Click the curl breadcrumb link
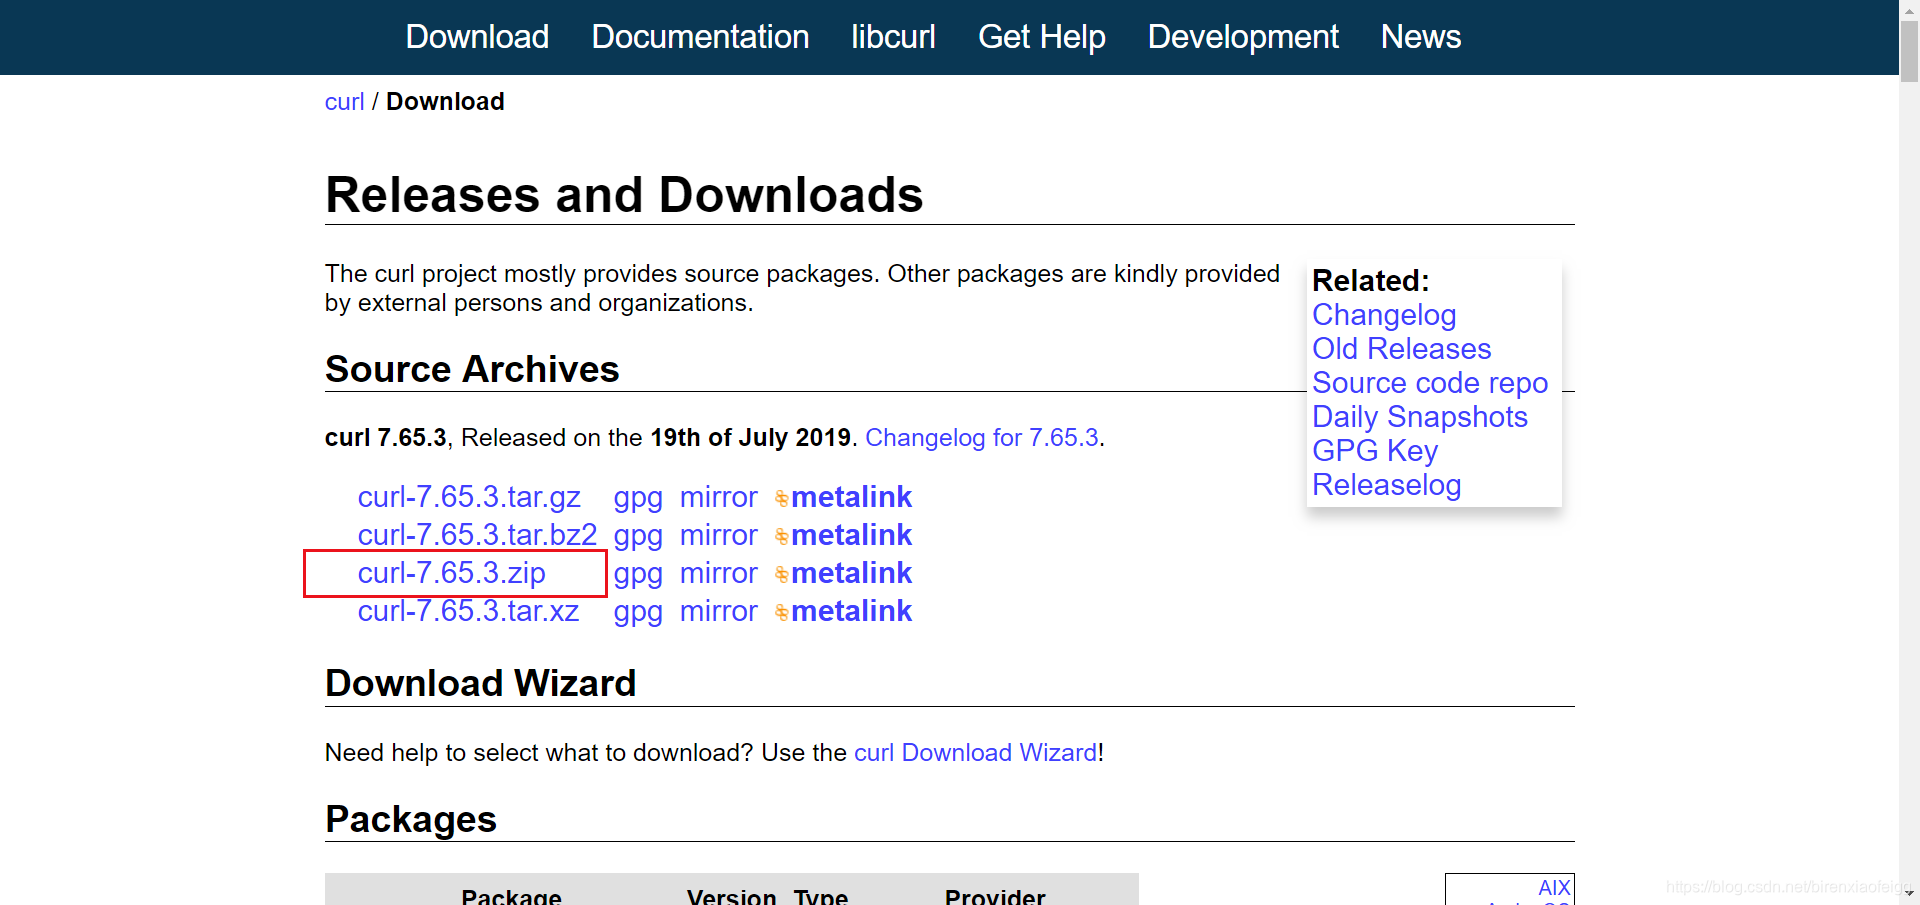This screenshot has width=1920, height=905. [x=344, y=102]
